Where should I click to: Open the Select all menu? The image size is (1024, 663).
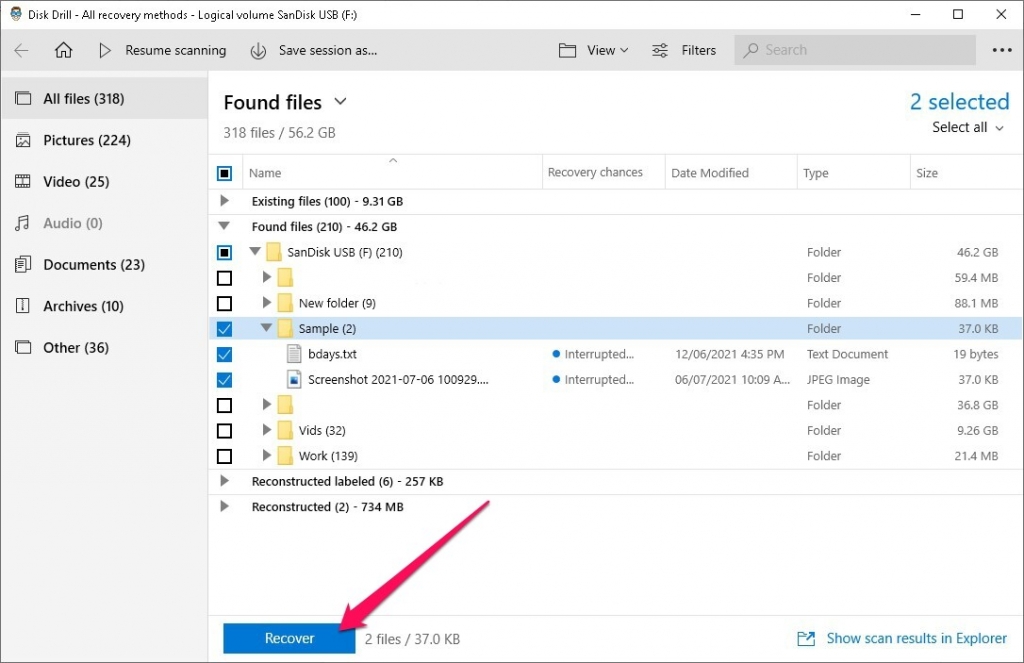tap(962, 127)
